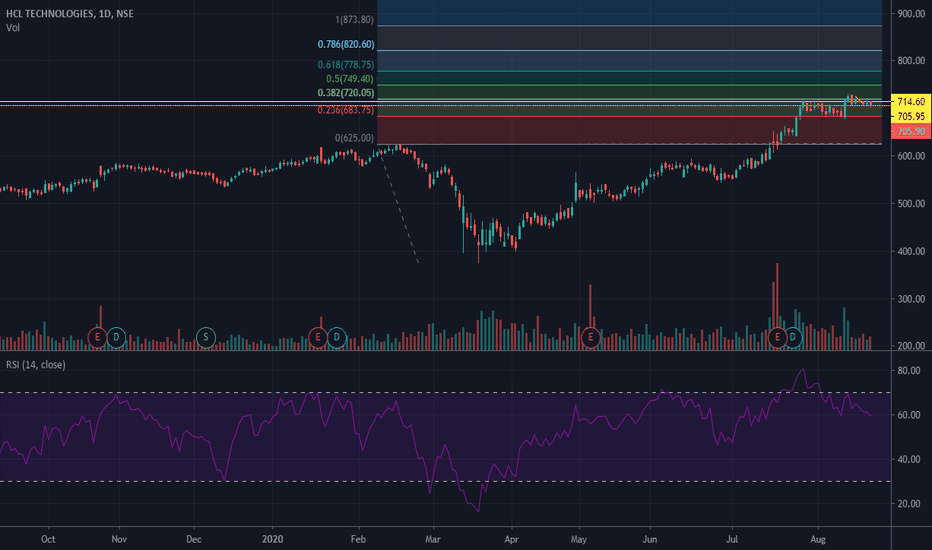Click the 600.00 price axis label
932x550 pixels.
coord(911,156)
